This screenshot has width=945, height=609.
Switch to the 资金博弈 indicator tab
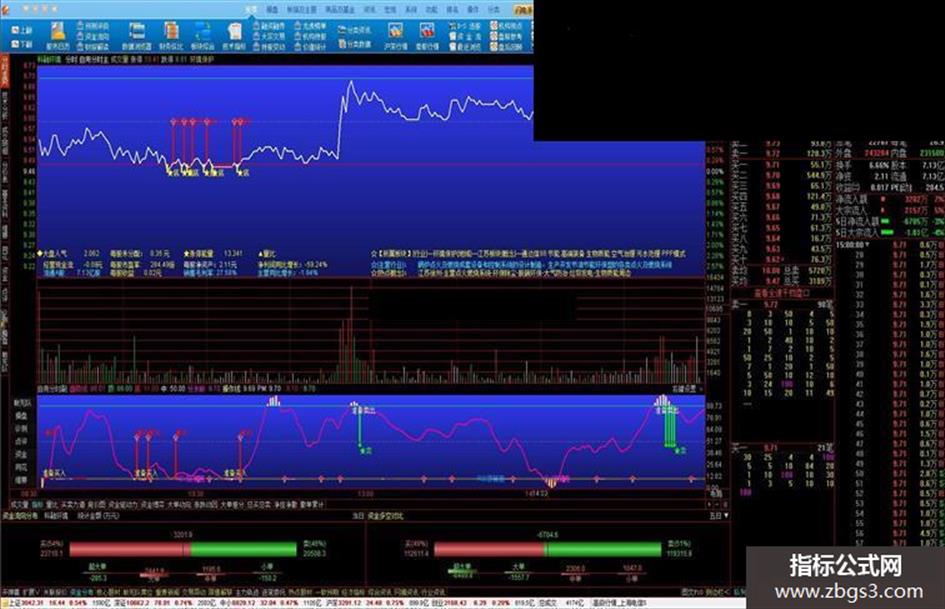coord(153,504)
